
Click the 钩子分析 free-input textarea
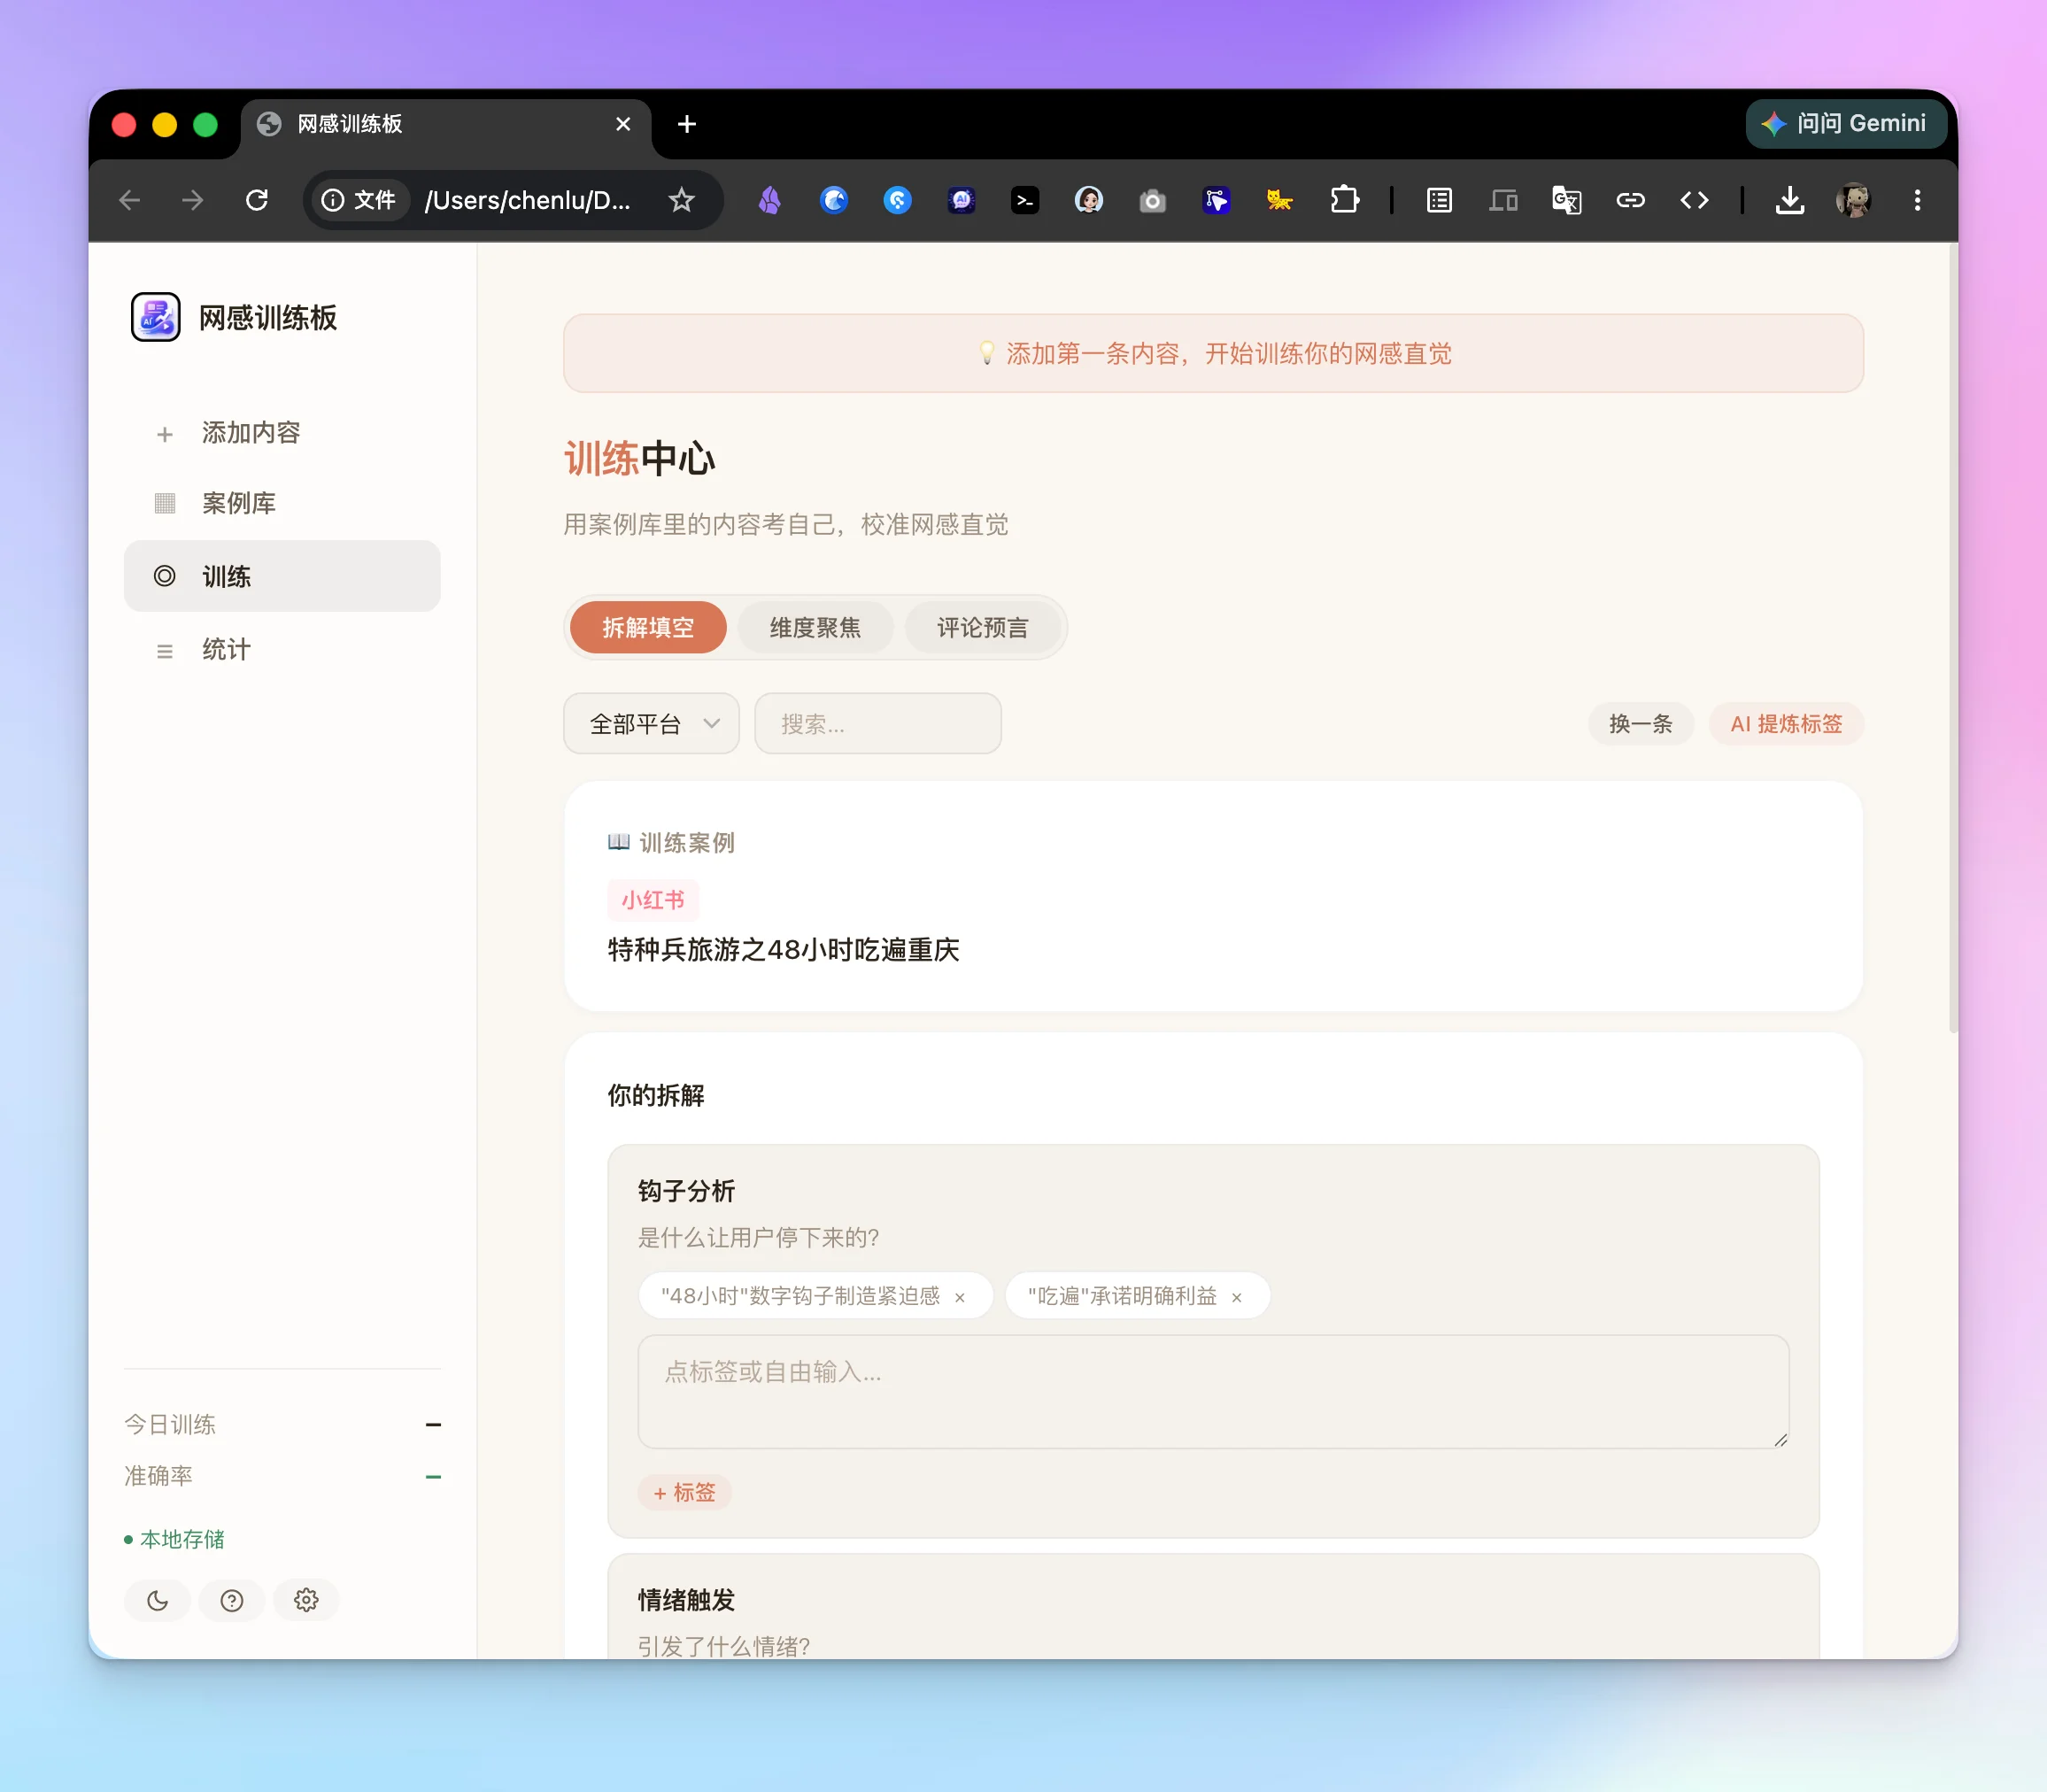tap(1213, 1391)
